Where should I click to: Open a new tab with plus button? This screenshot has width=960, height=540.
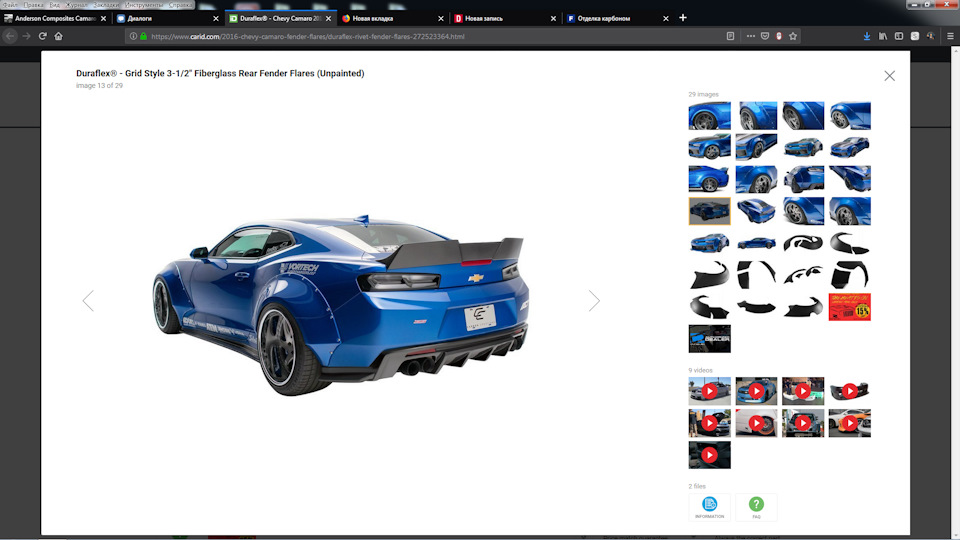pos(683,18)
